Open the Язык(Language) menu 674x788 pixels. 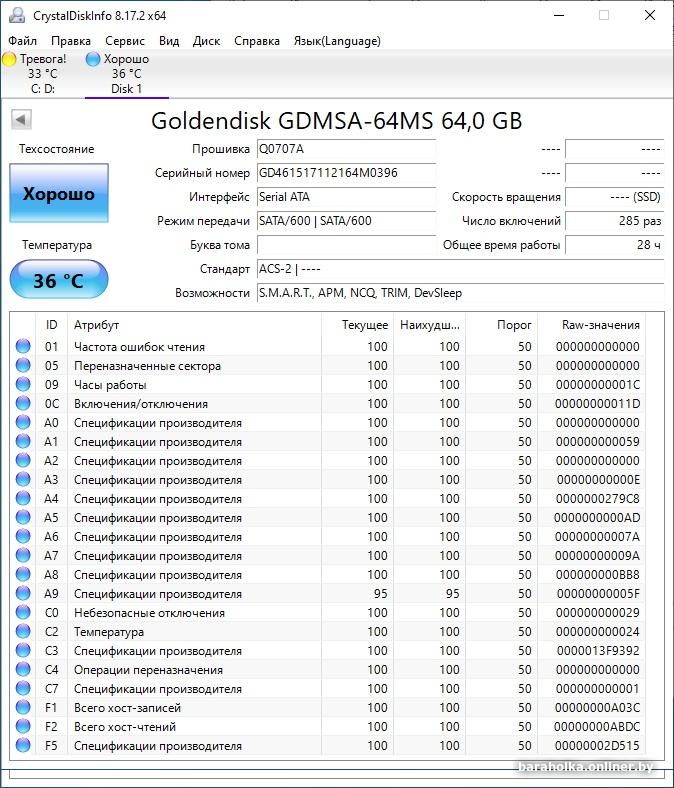(x=337, y=41)
